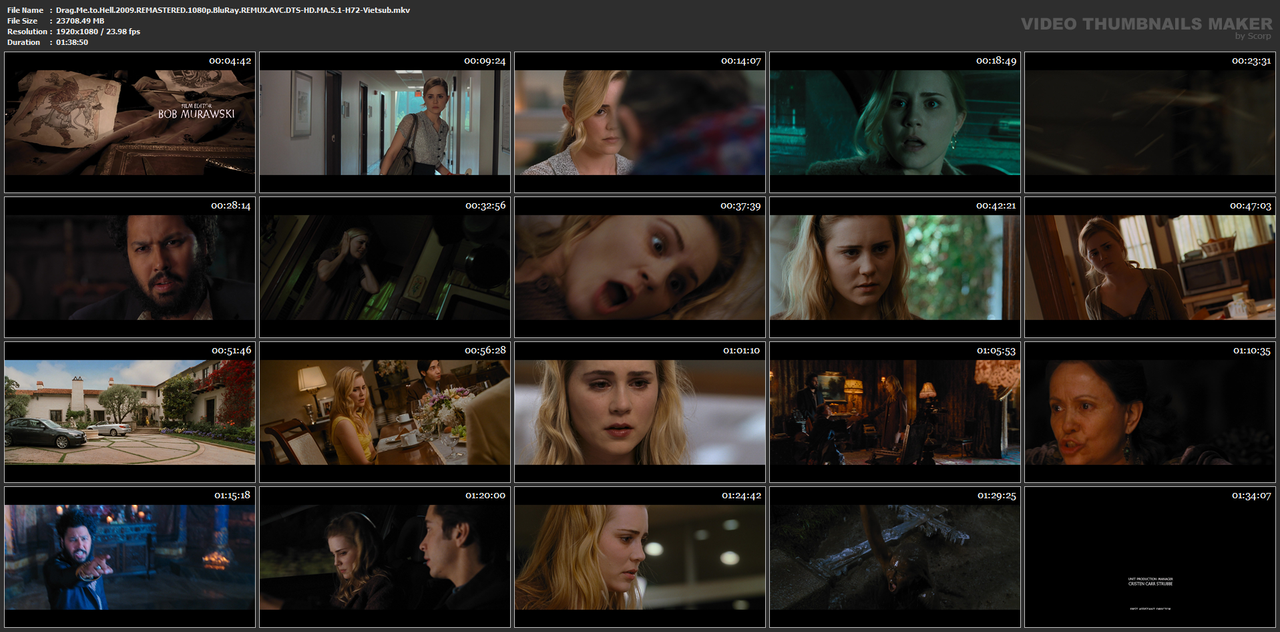
Task: Pick the thumbnail at 01:01:10
Action: [640, 412]
